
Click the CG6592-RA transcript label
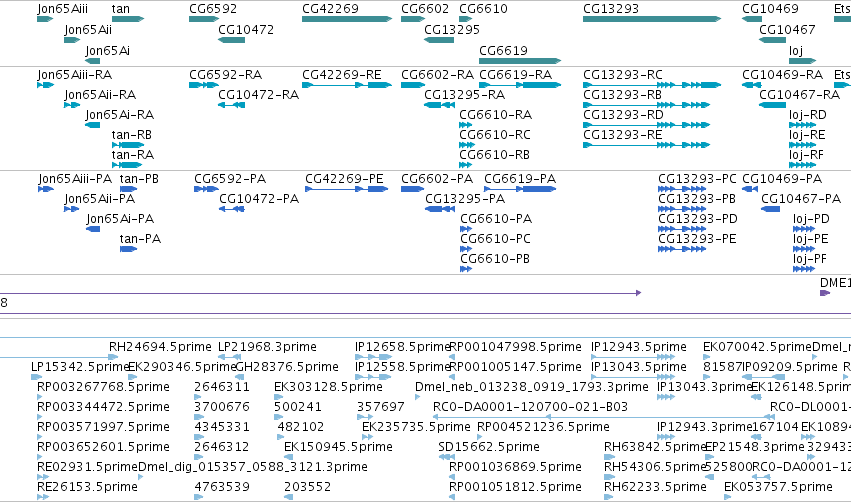pos(225,75)
